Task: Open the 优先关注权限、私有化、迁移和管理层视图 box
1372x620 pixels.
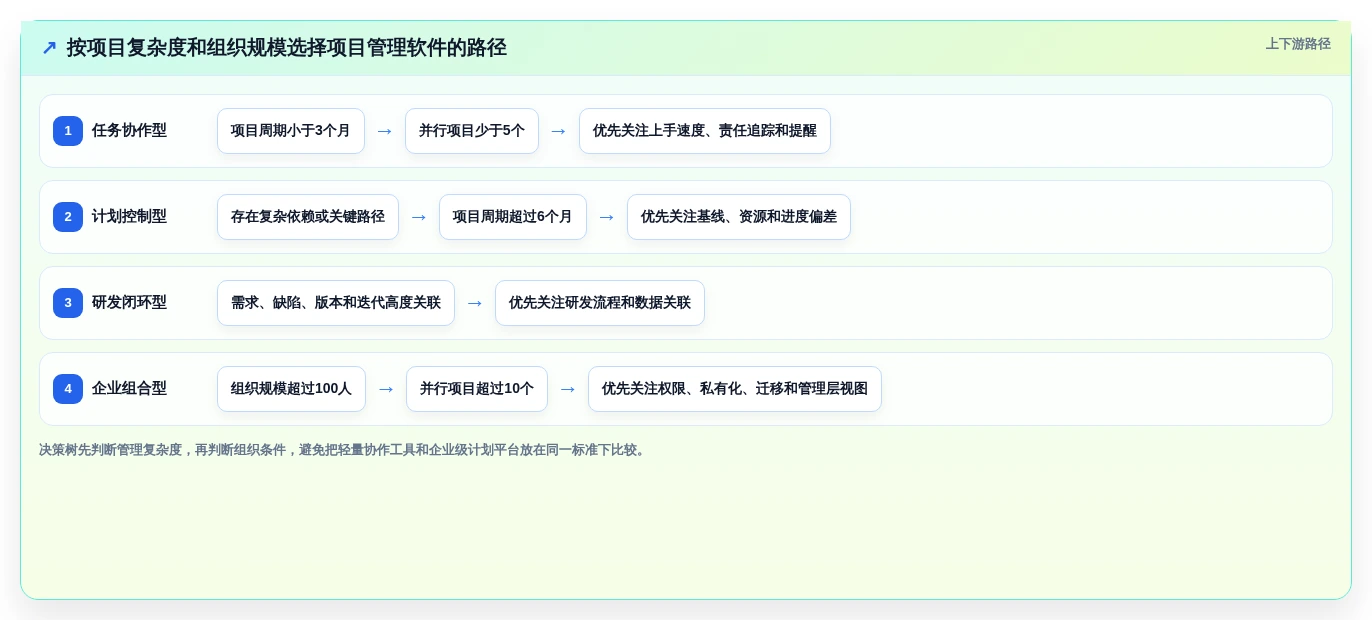Action: click(735, 389)
